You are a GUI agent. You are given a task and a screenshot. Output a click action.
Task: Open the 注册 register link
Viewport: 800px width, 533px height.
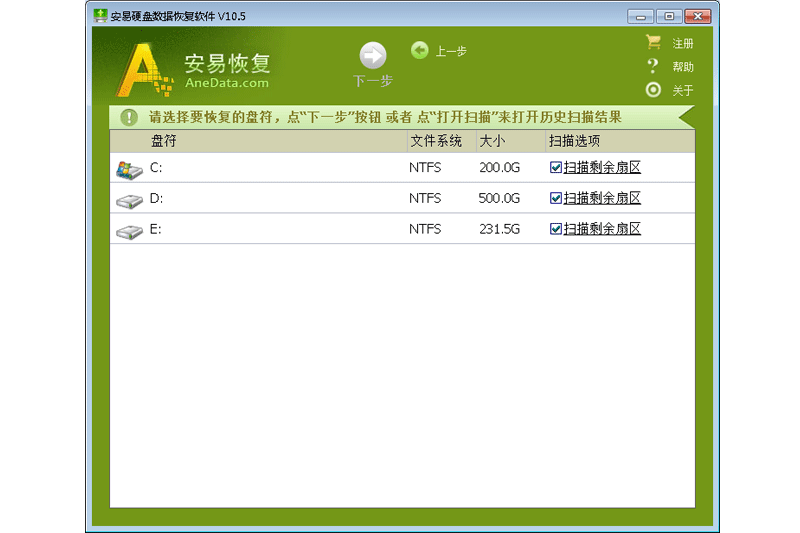point(683,44)
